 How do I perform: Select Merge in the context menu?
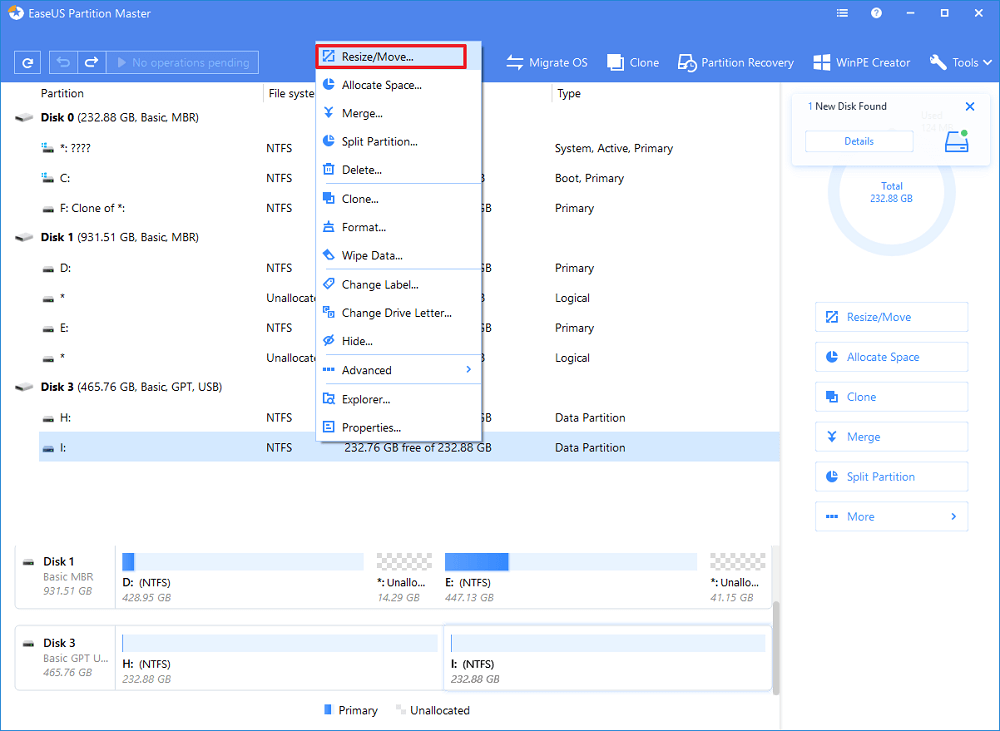(x=399, y=113)
